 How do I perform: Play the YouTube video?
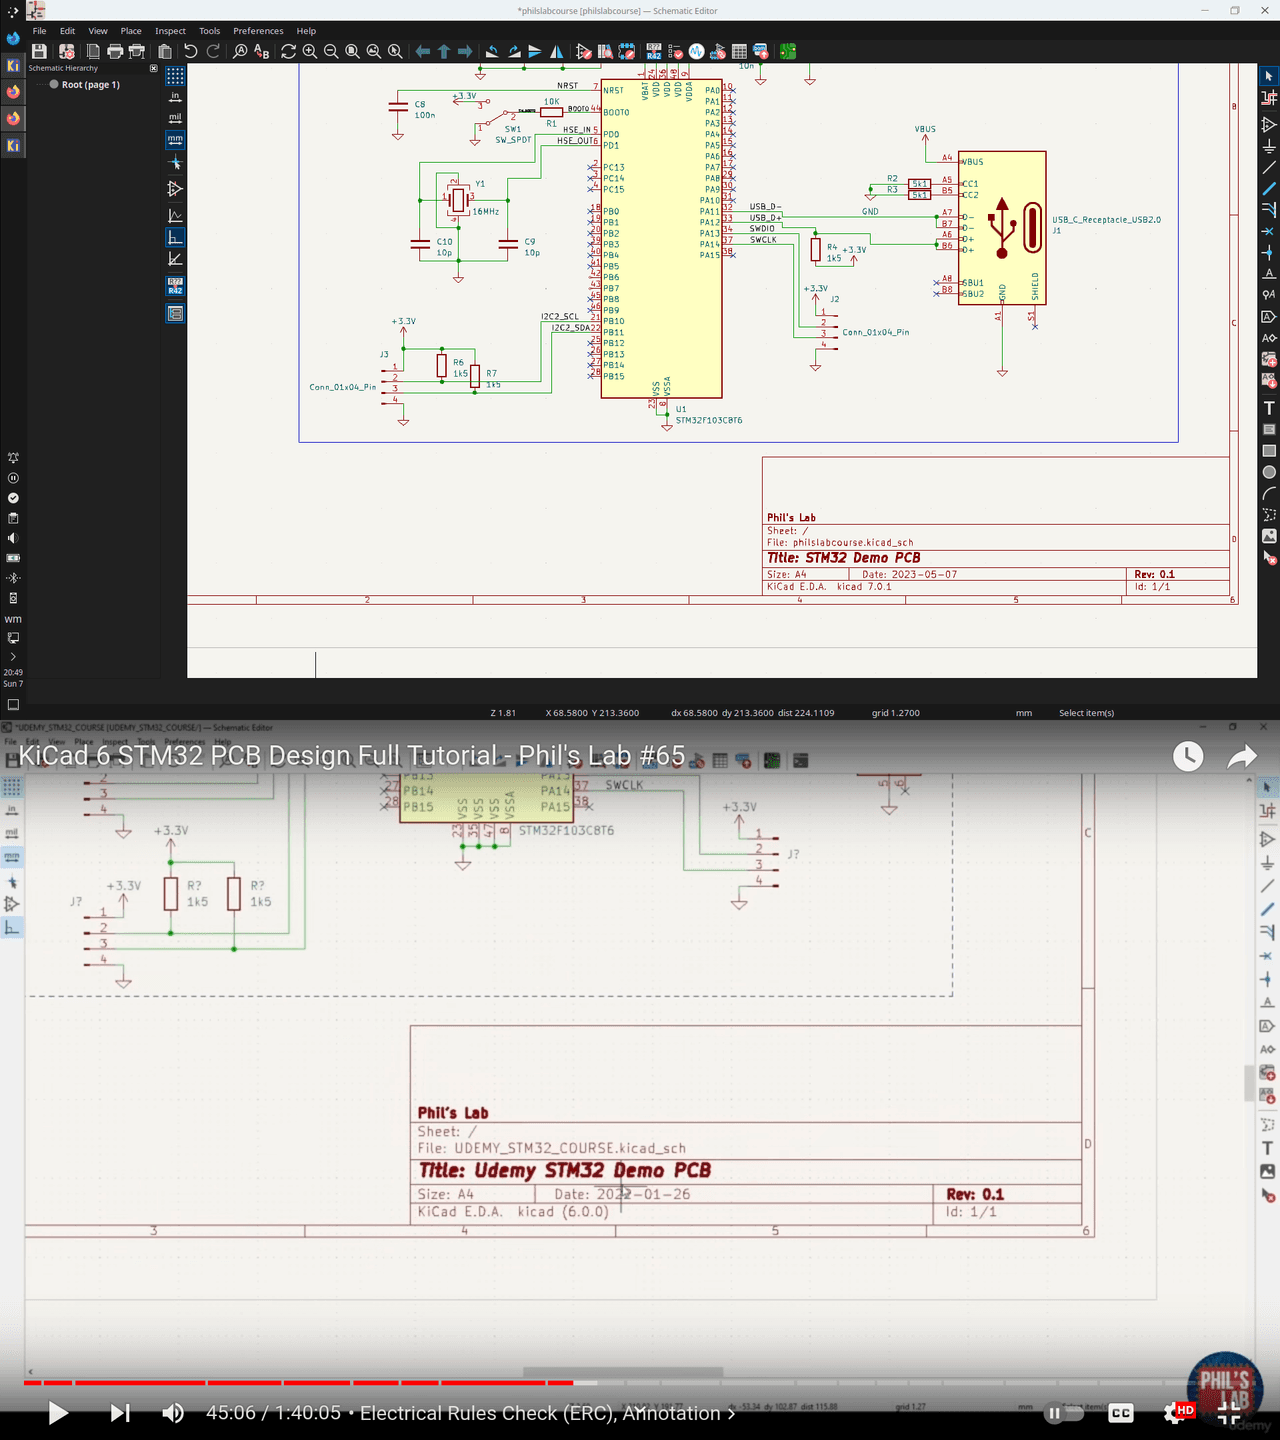pyautogui.click(x=58, y=1413)
